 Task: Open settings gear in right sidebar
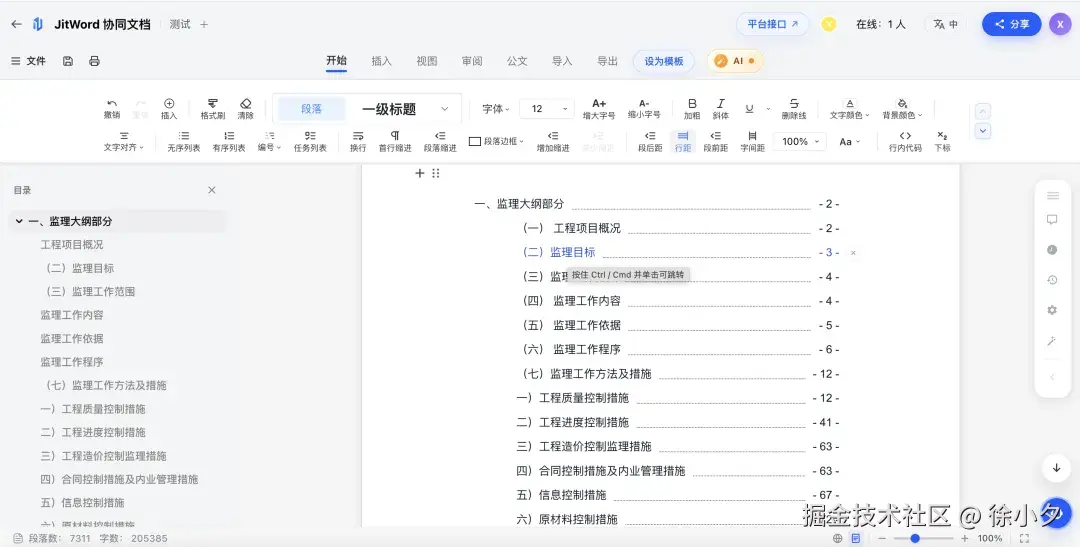[x=1052, y=310]
